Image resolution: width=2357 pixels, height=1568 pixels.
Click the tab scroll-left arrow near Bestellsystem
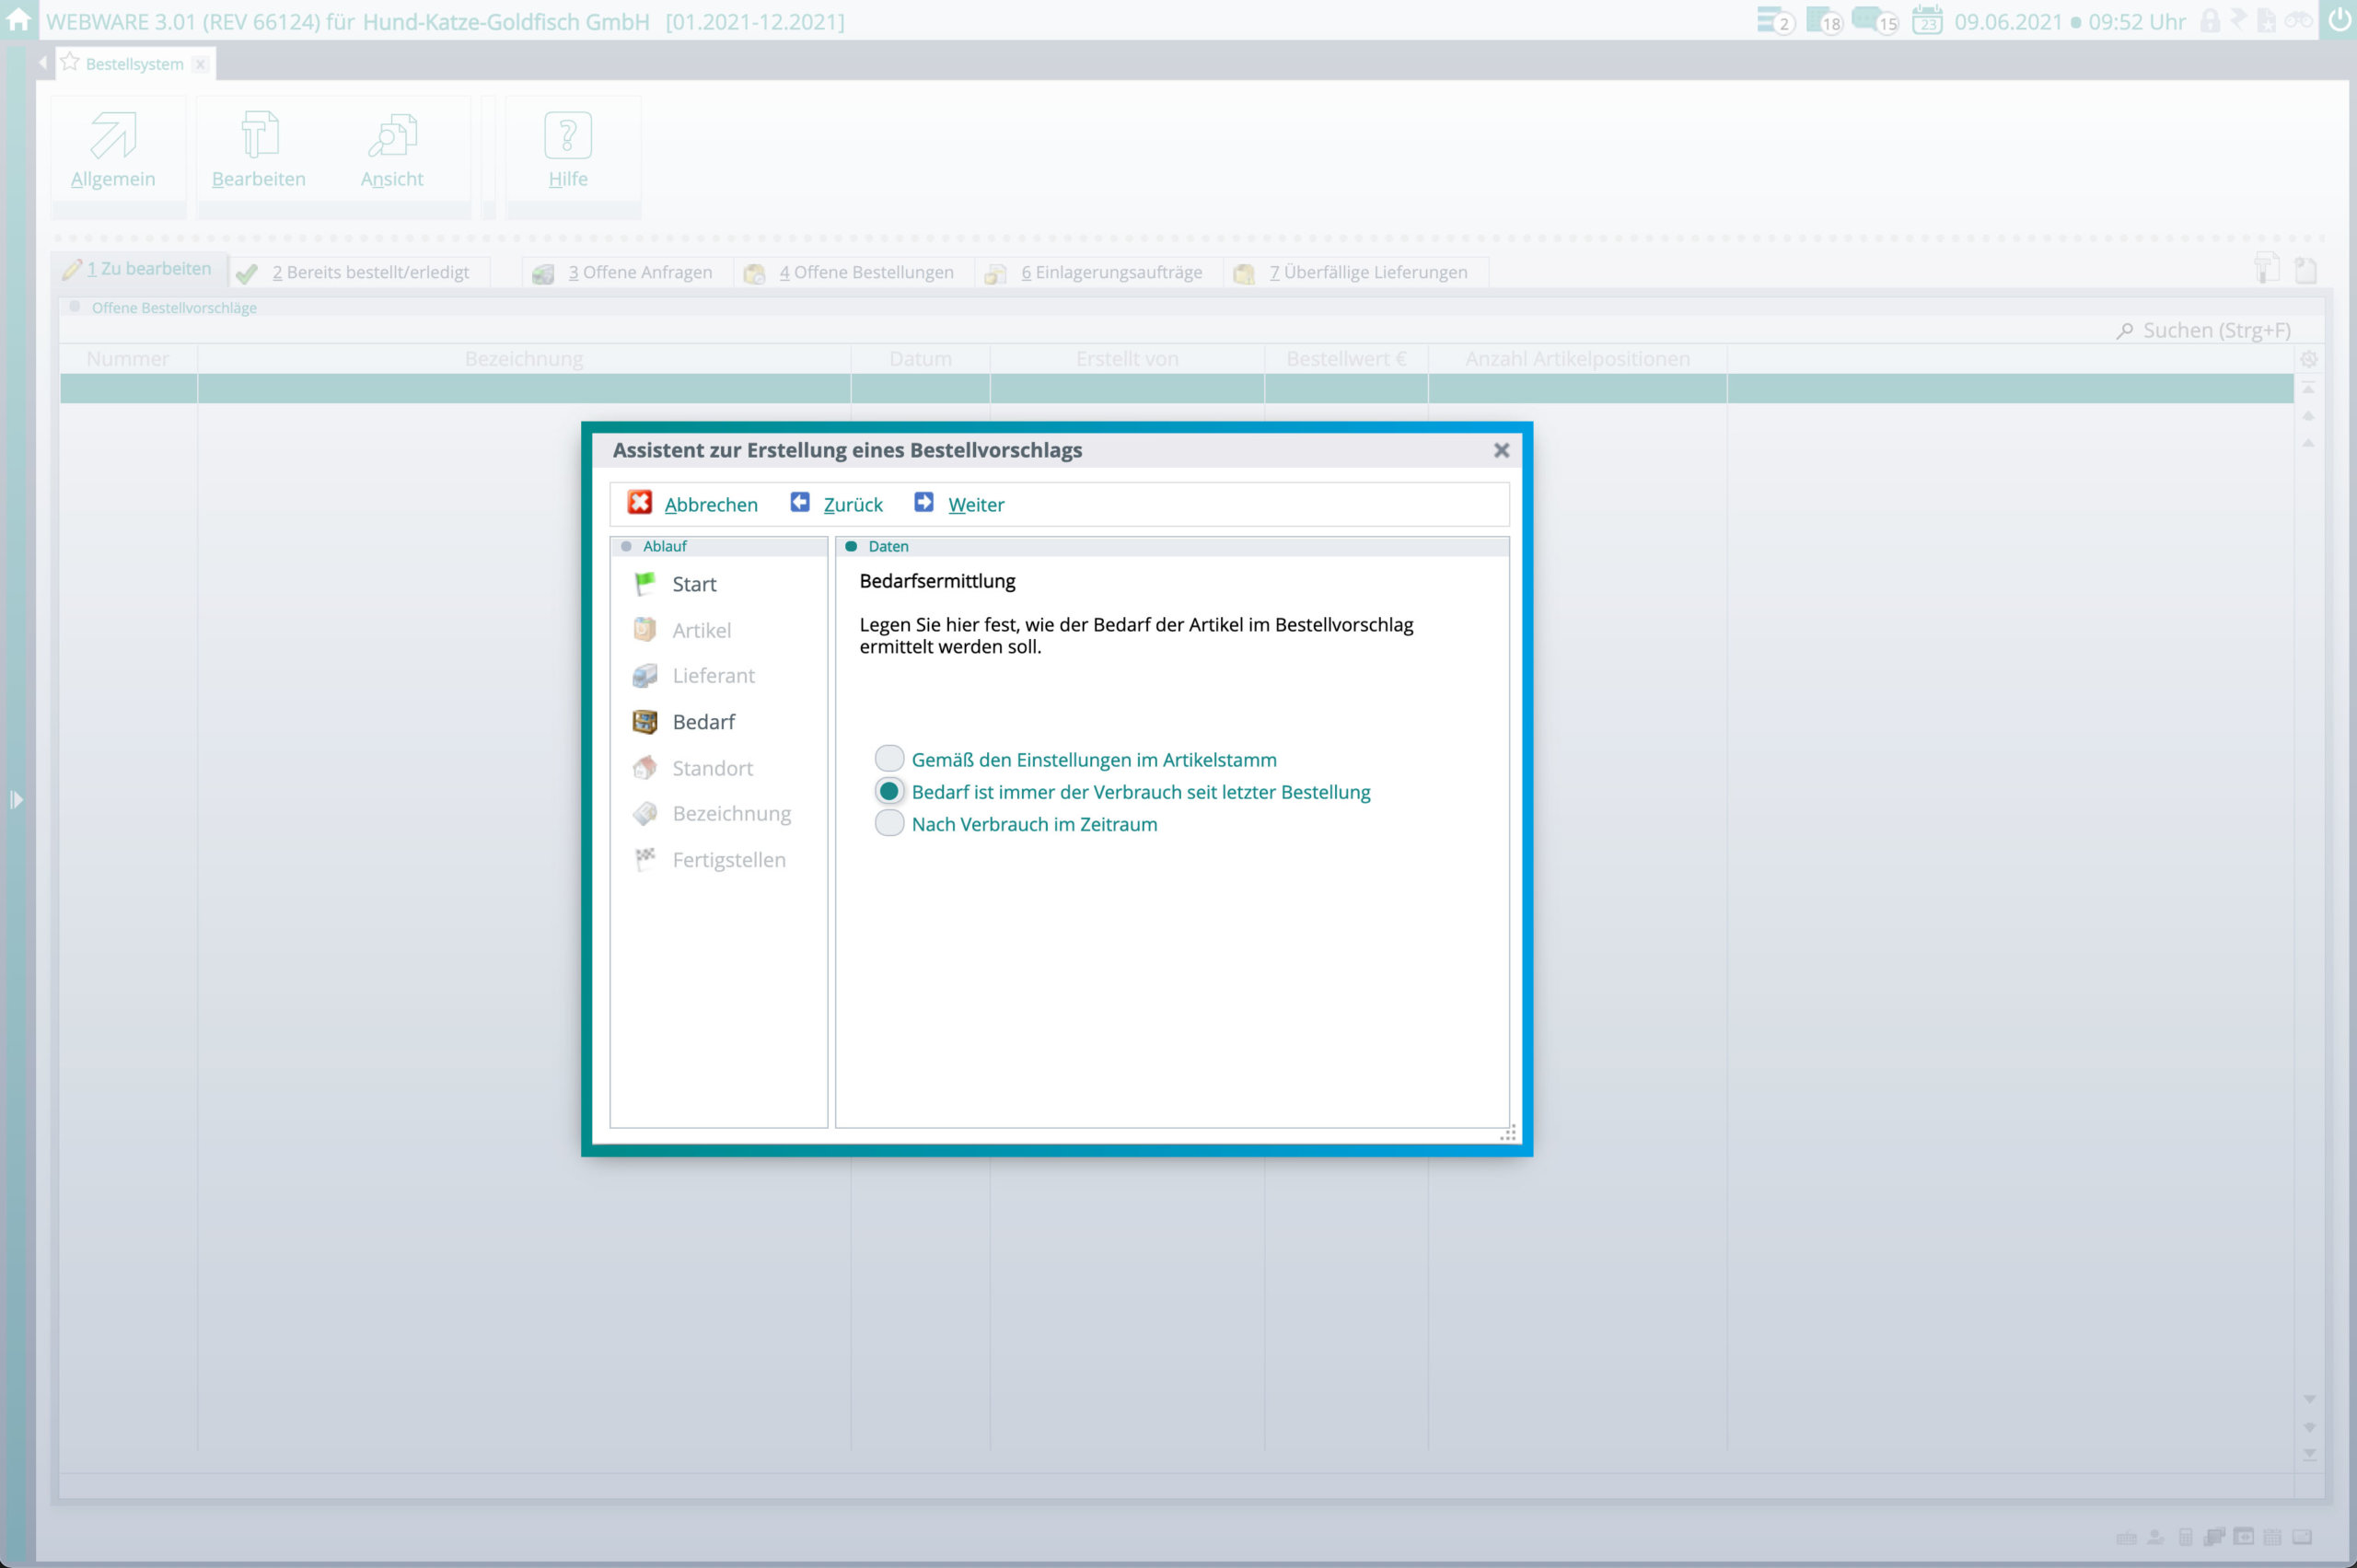click(43, 63)
